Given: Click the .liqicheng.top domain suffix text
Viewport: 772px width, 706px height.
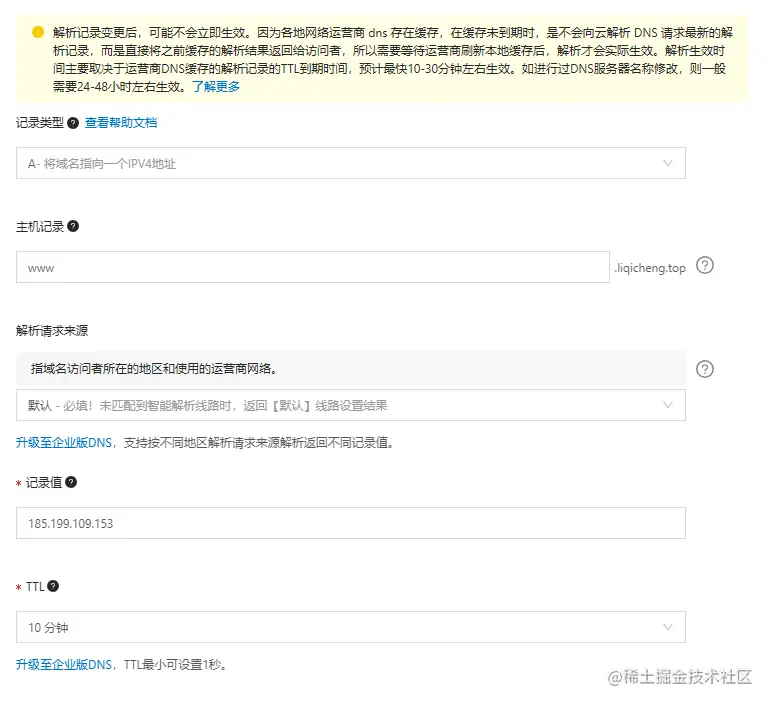Looking at the screenshot, I should [649, 268].
